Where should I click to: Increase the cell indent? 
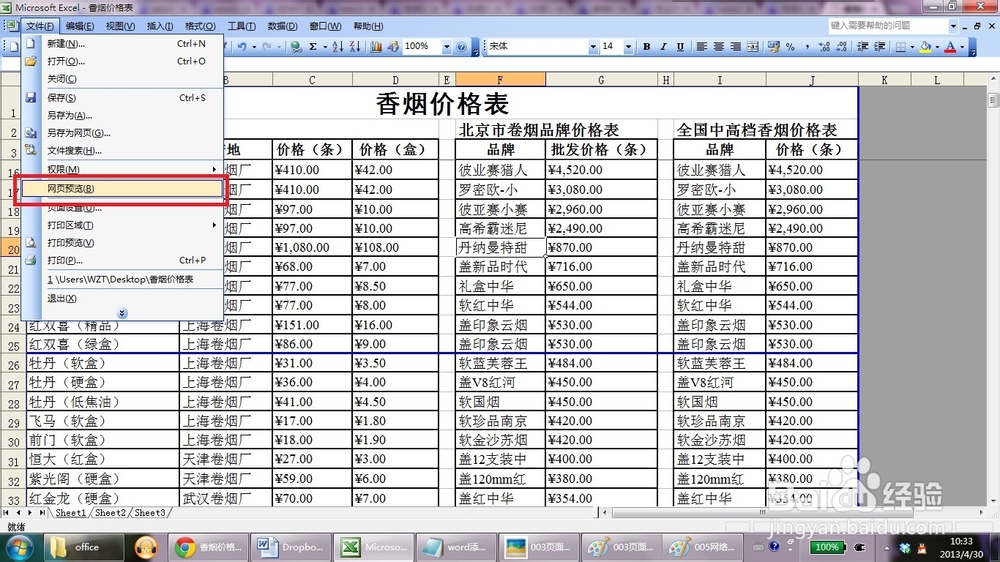tap(879, 47)
